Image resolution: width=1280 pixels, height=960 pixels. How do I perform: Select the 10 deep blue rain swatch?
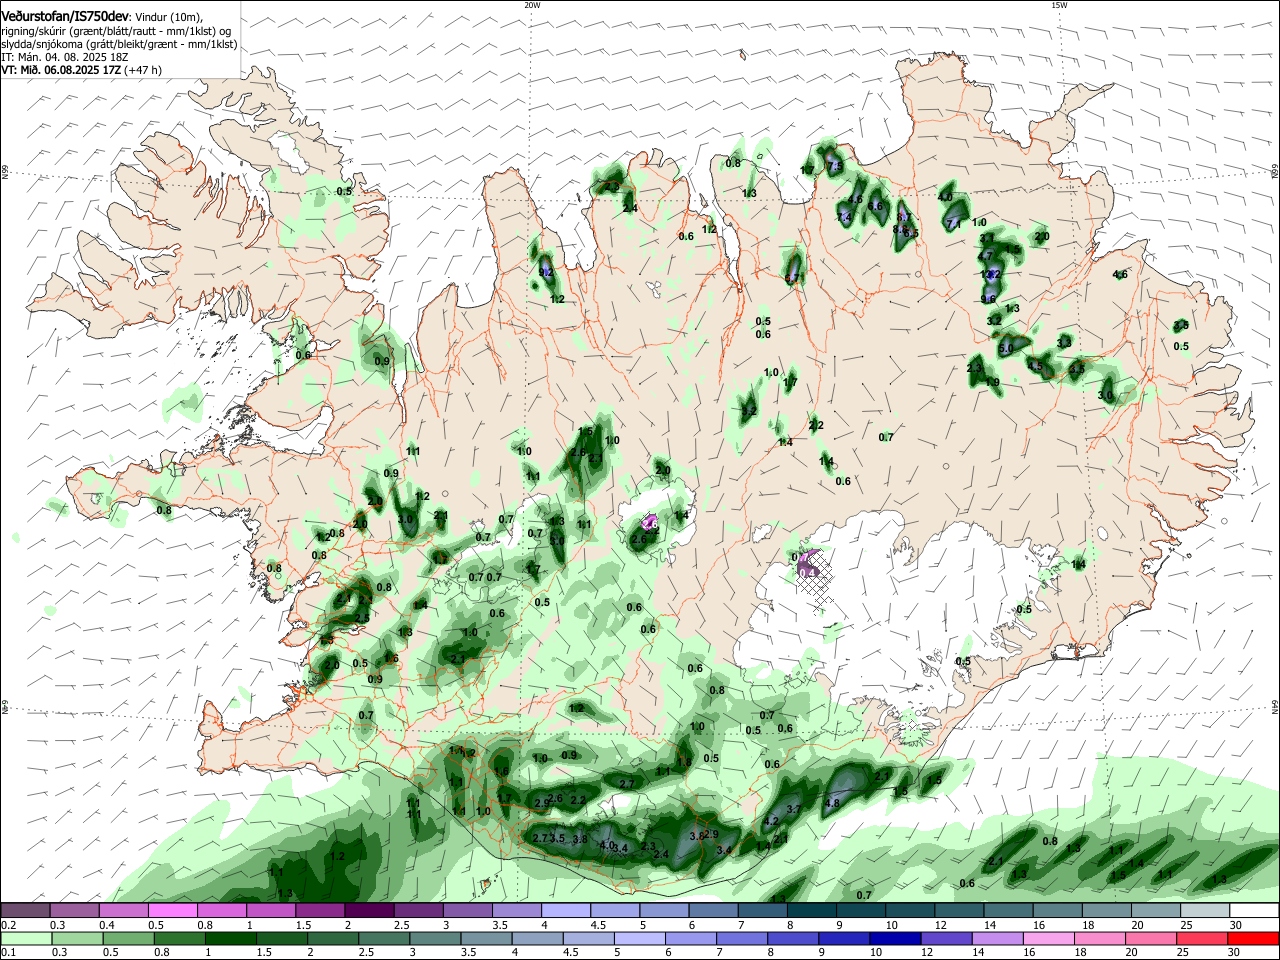(895, 939)
